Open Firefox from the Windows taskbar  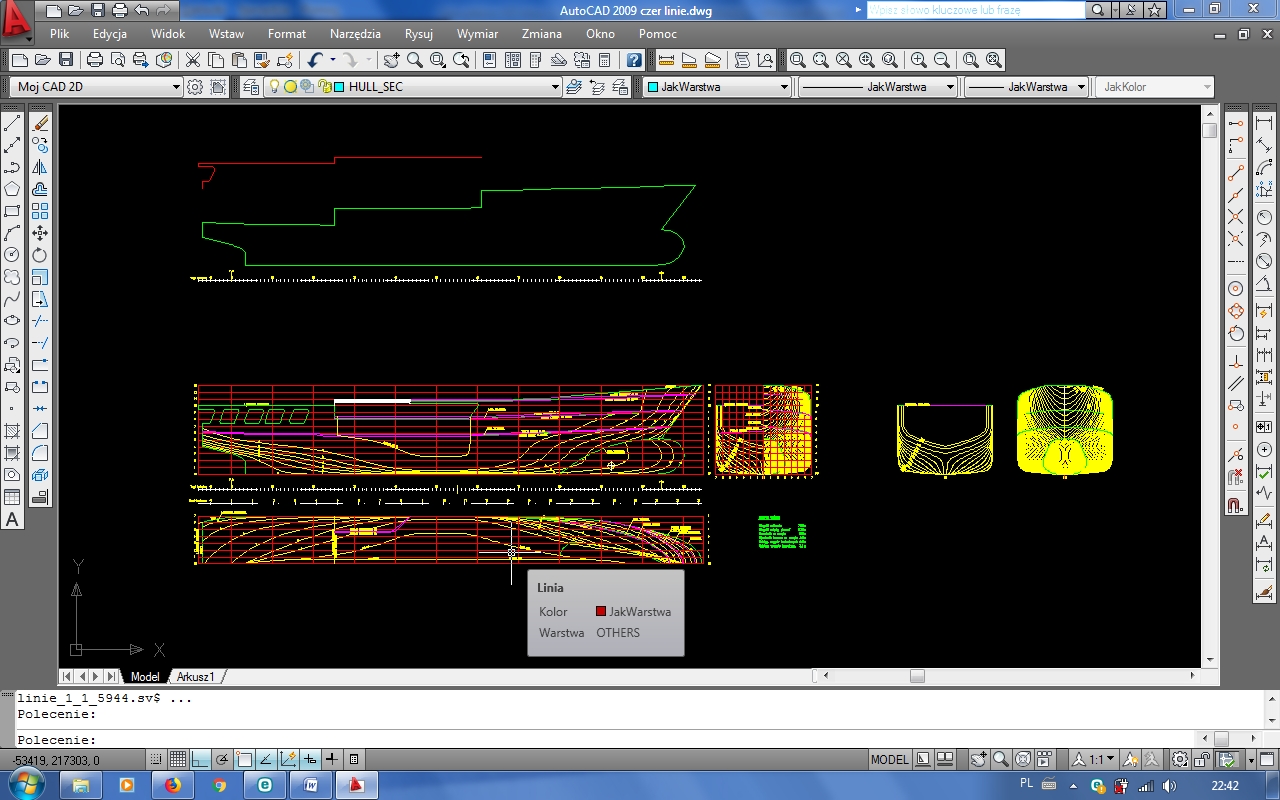[173, 785]
